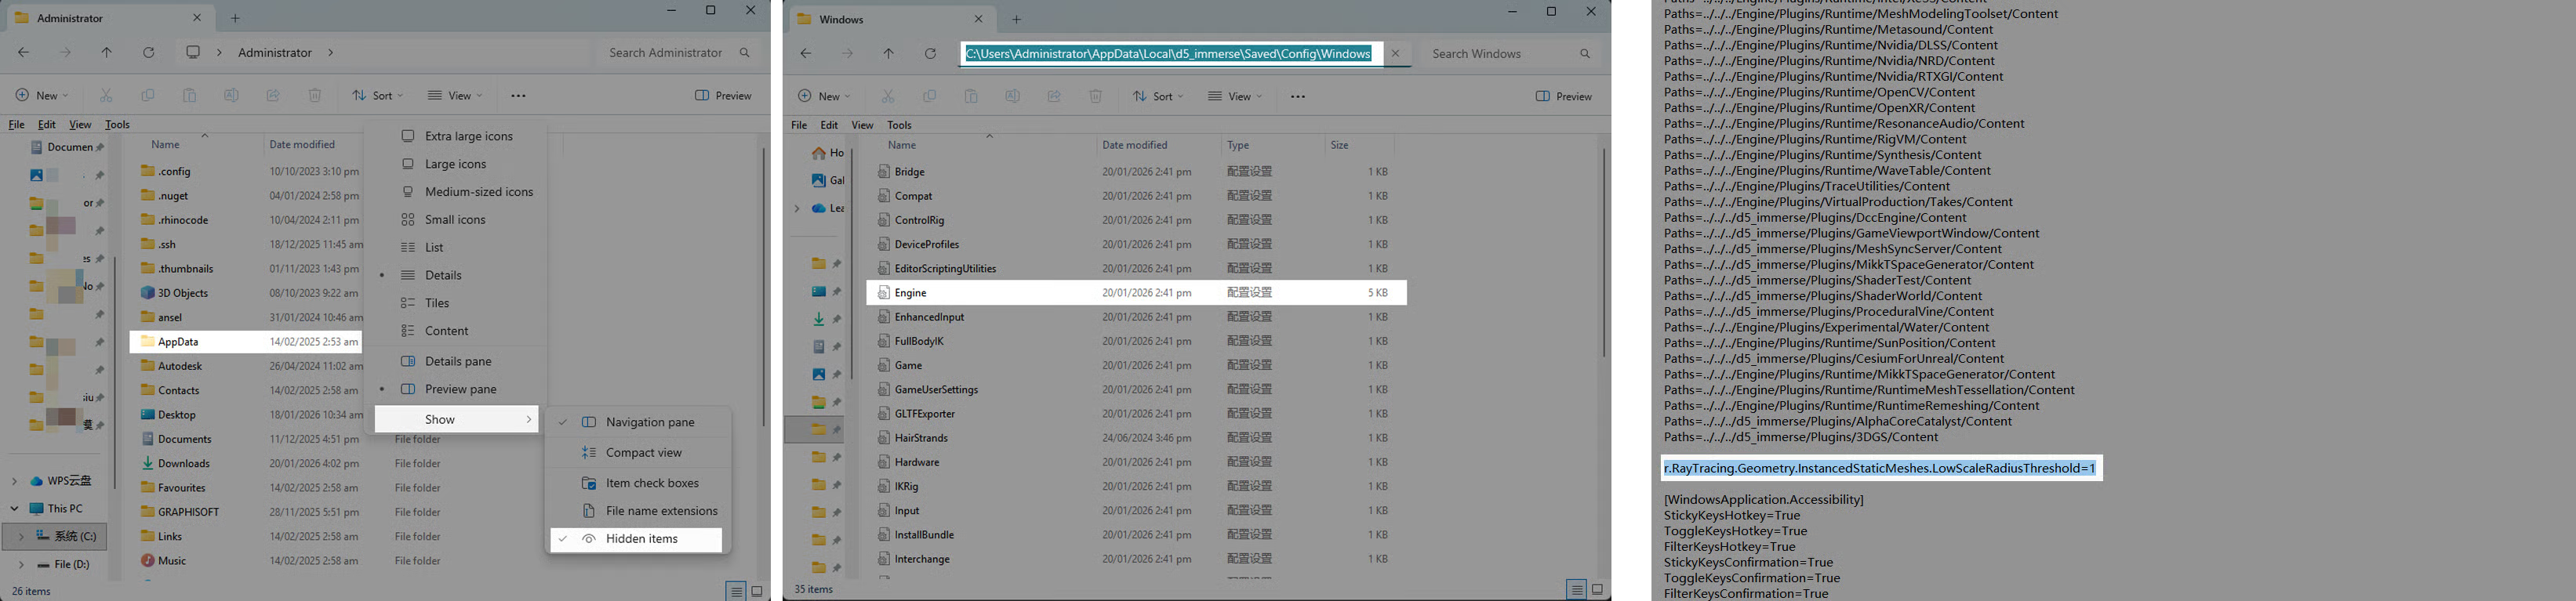Select the Music folder icon

[x=147, y=560]
